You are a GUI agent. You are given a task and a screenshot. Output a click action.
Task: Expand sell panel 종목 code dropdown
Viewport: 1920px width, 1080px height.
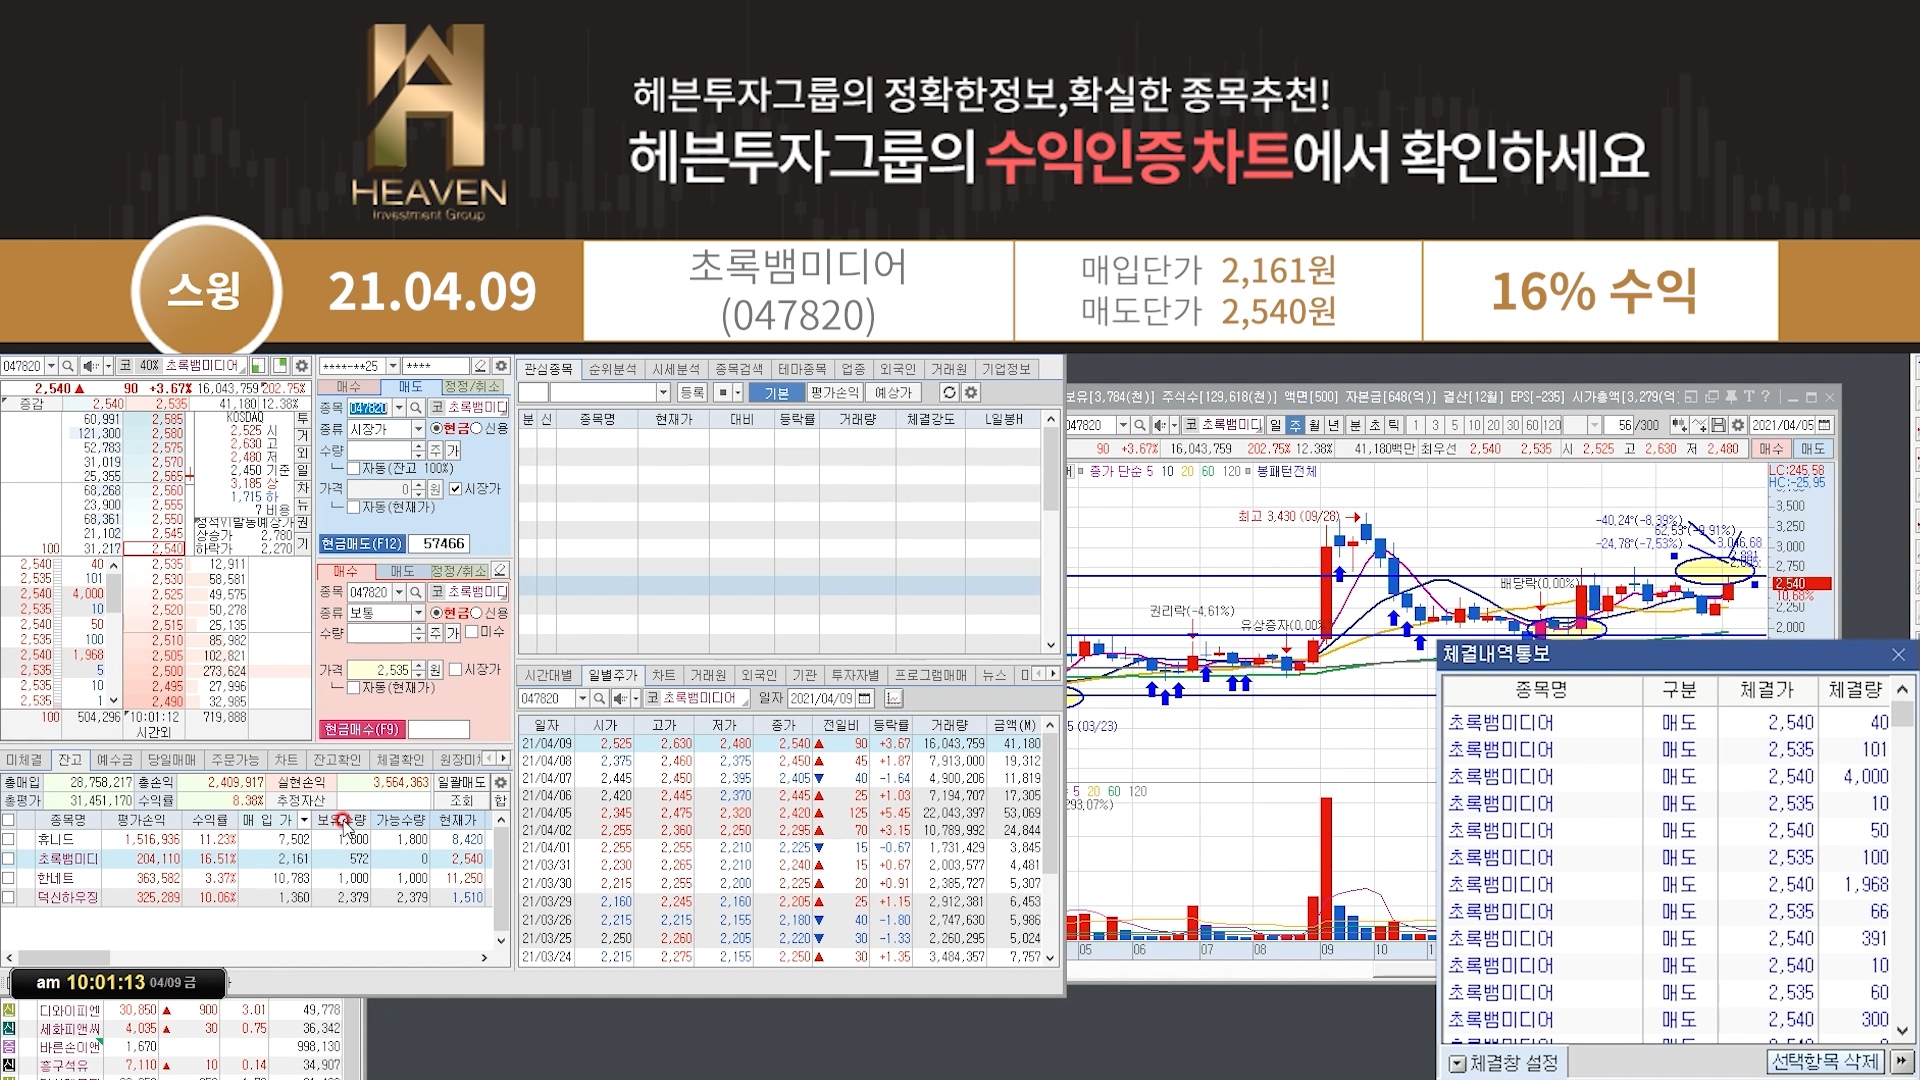[399, 408]
